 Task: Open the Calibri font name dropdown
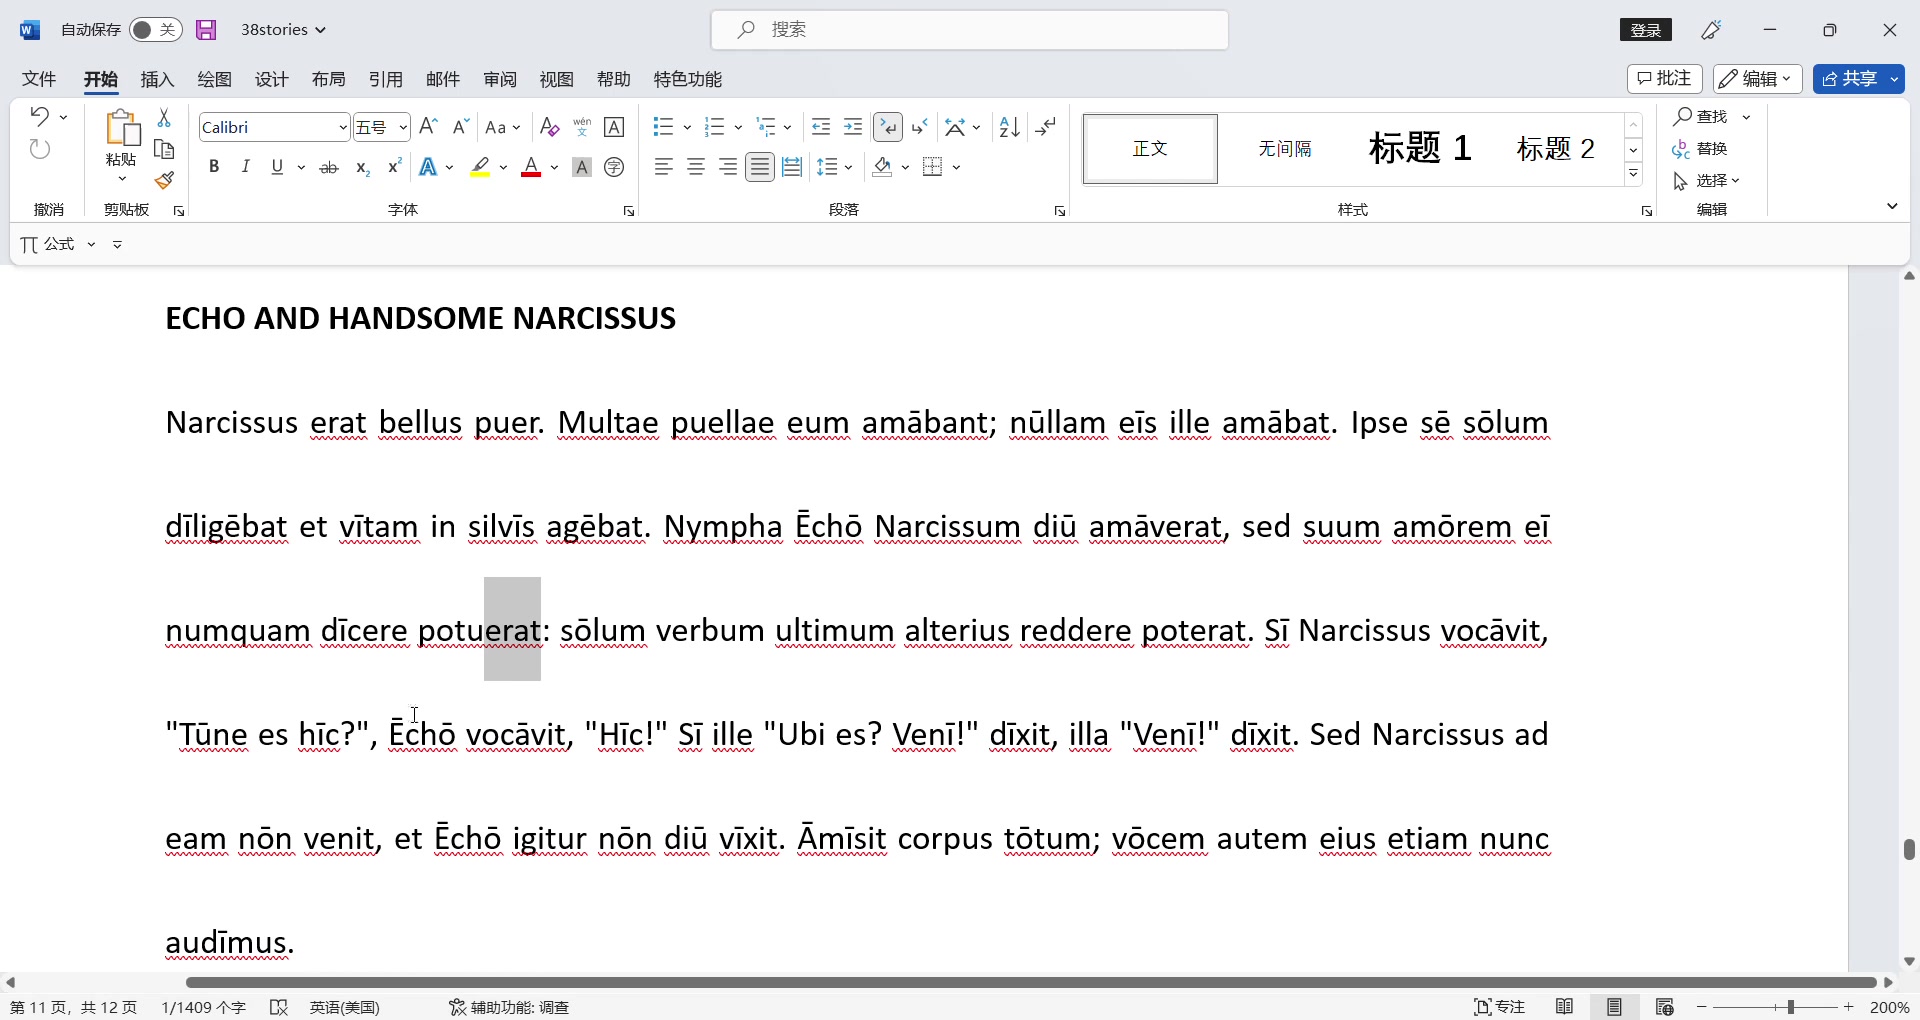pos(343,127)
